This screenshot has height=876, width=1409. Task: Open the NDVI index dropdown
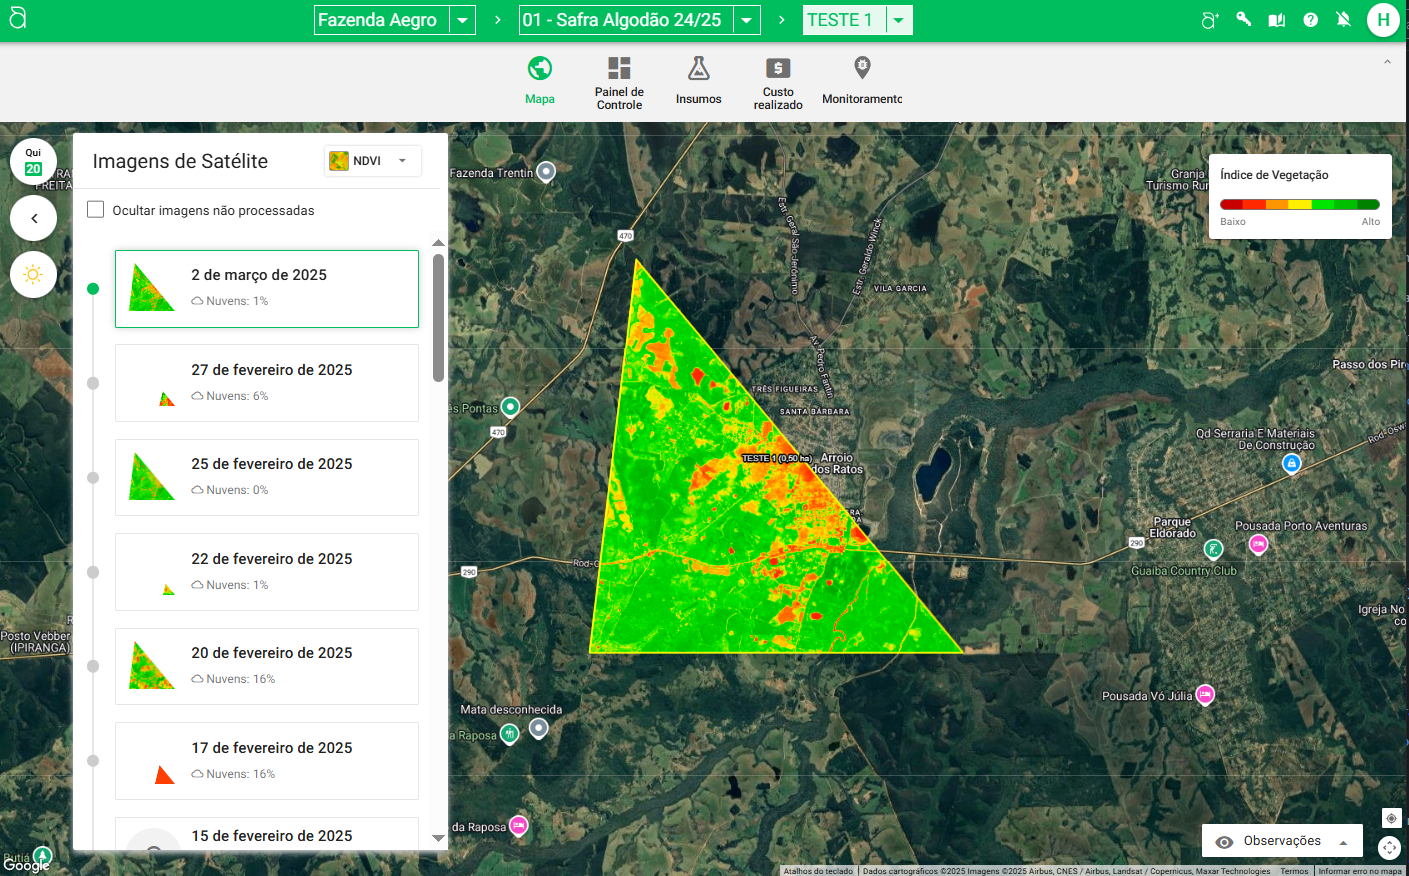(373, 161)
